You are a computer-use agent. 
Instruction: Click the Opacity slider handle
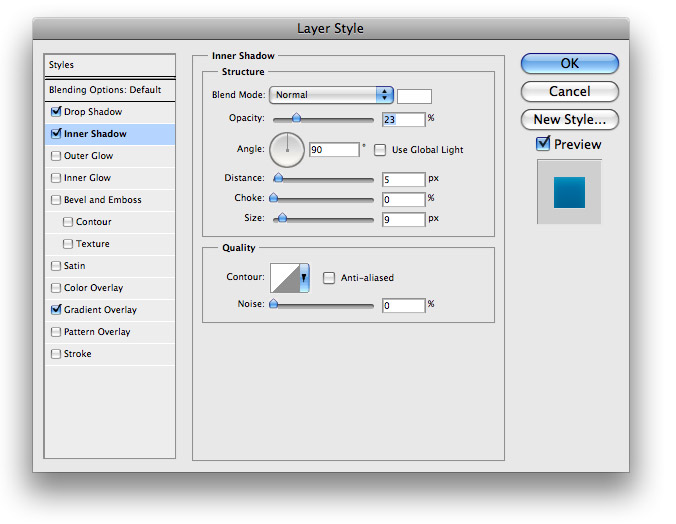pos(297,118)
